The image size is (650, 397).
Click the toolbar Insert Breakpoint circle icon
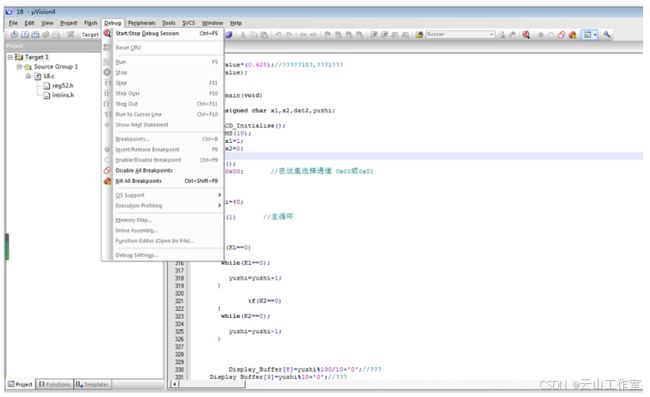[x=540, y=35]
